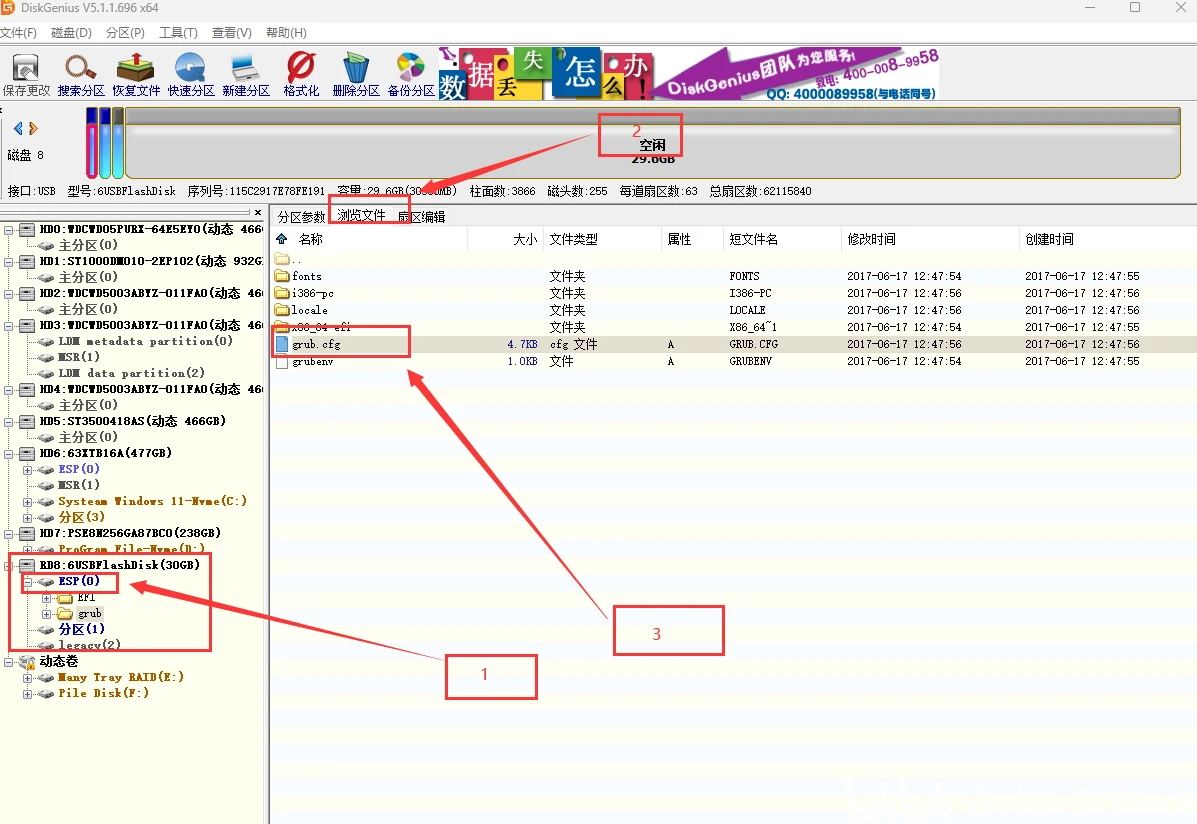Click the 4.7KB size value of grub.cfg
This screenshot has width=1197, height=824.
click(523, 344)
